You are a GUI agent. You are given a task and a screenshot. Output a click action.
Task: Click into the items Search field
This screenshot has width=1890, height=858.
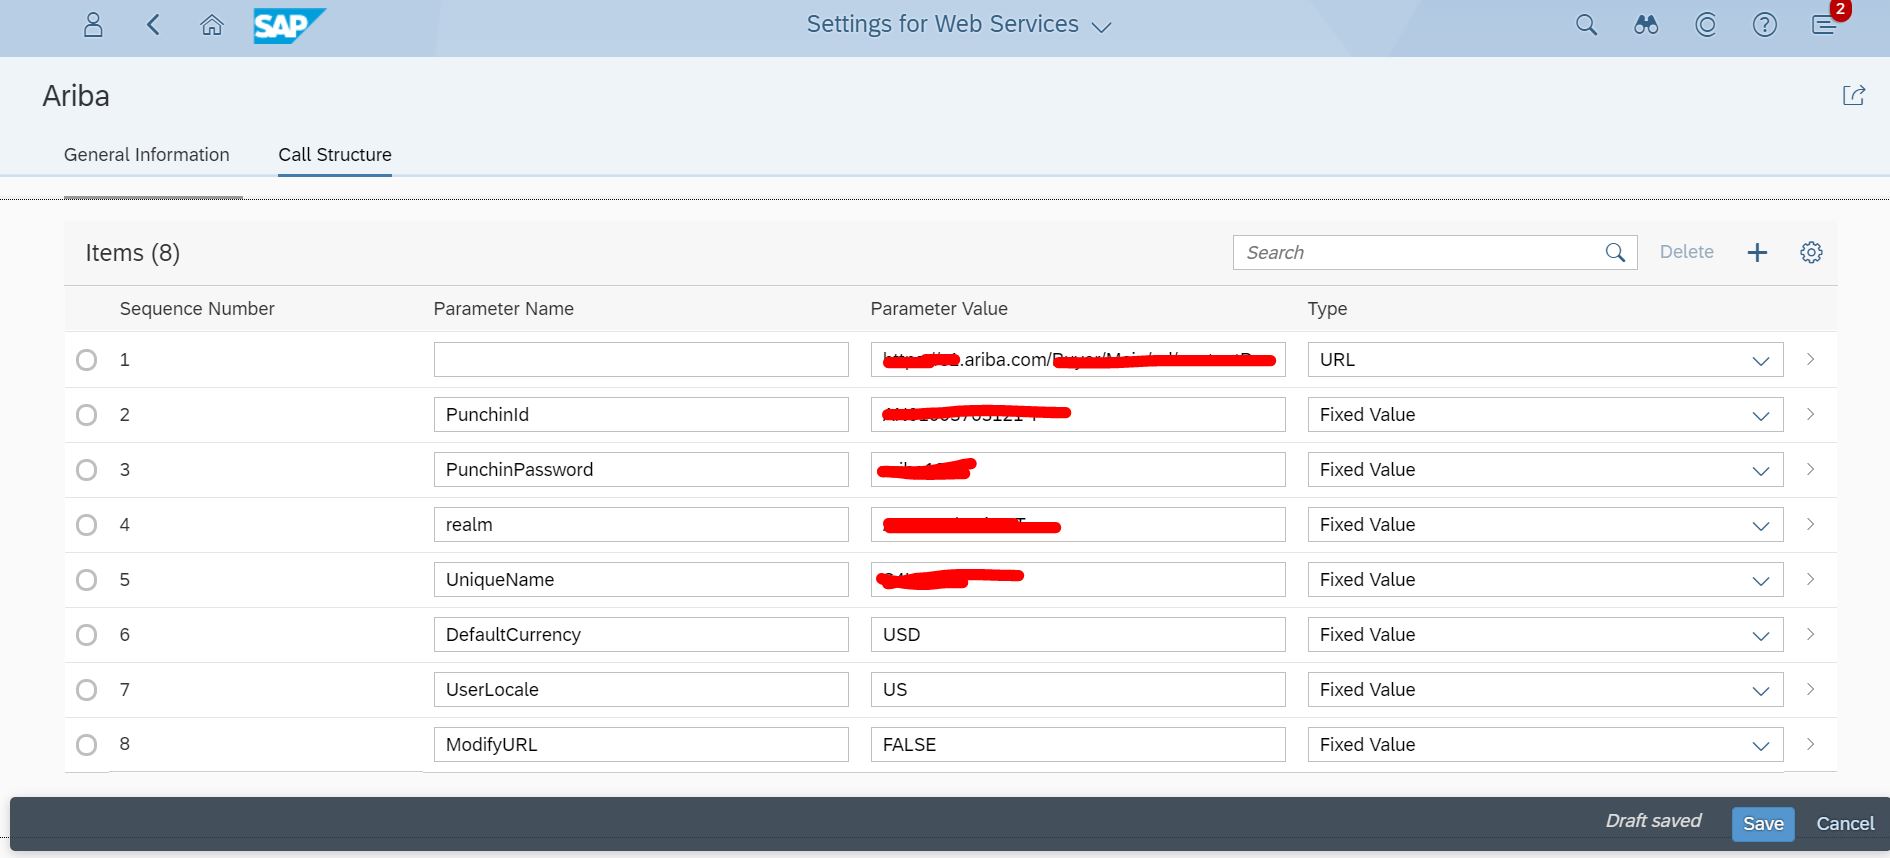pyautogui.click(x=1418, y=253)
